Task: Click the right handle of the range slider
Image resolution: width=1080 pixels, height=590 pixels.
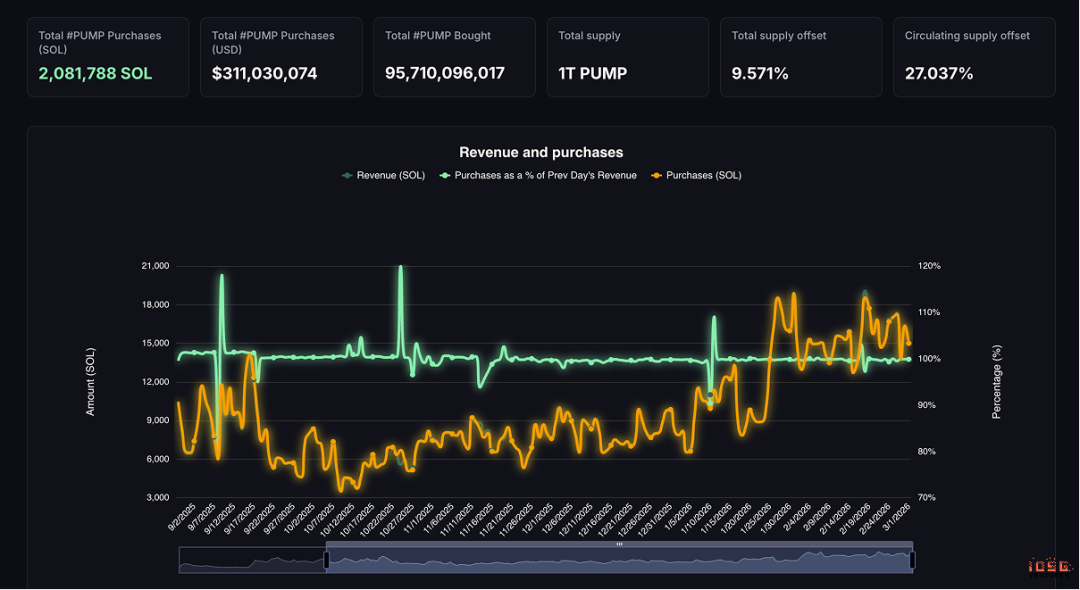Action: point(912,560)
